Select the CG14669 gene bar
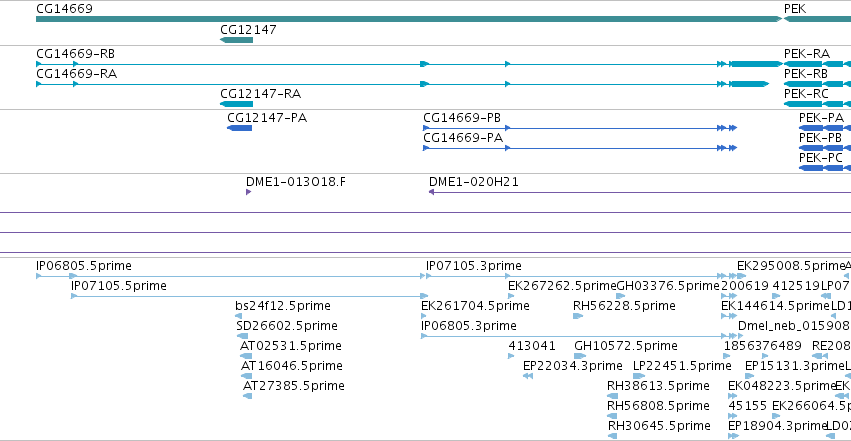 point(409,19)
